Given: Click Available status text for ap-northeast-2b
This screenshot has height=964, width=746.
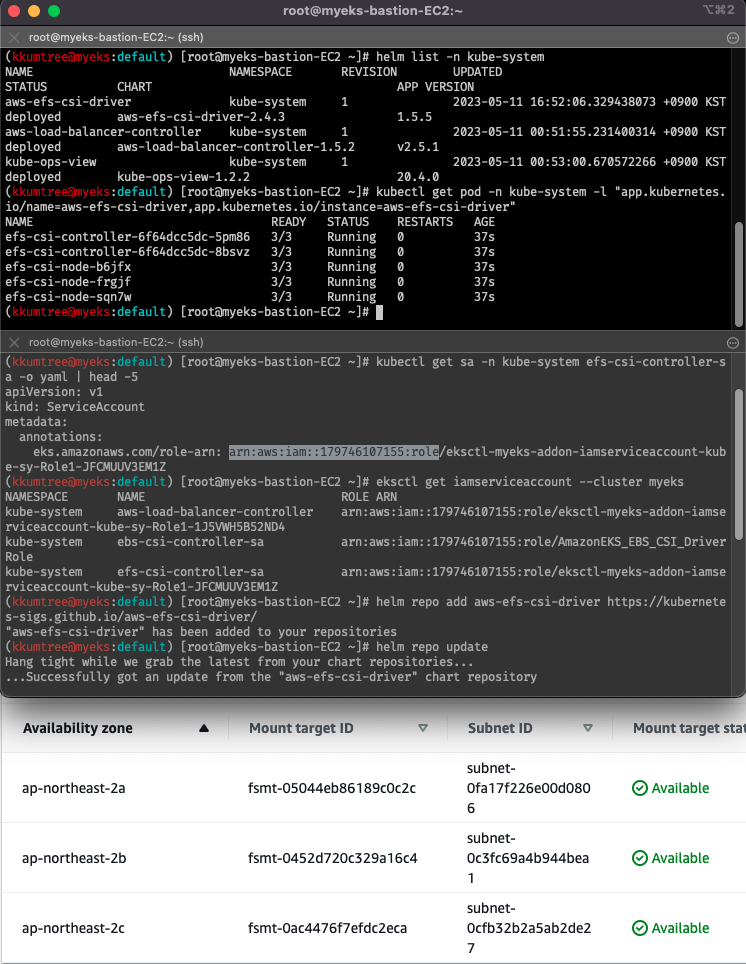Looking at the screenshot, I should pyautogui.click(x=680, y=858).
